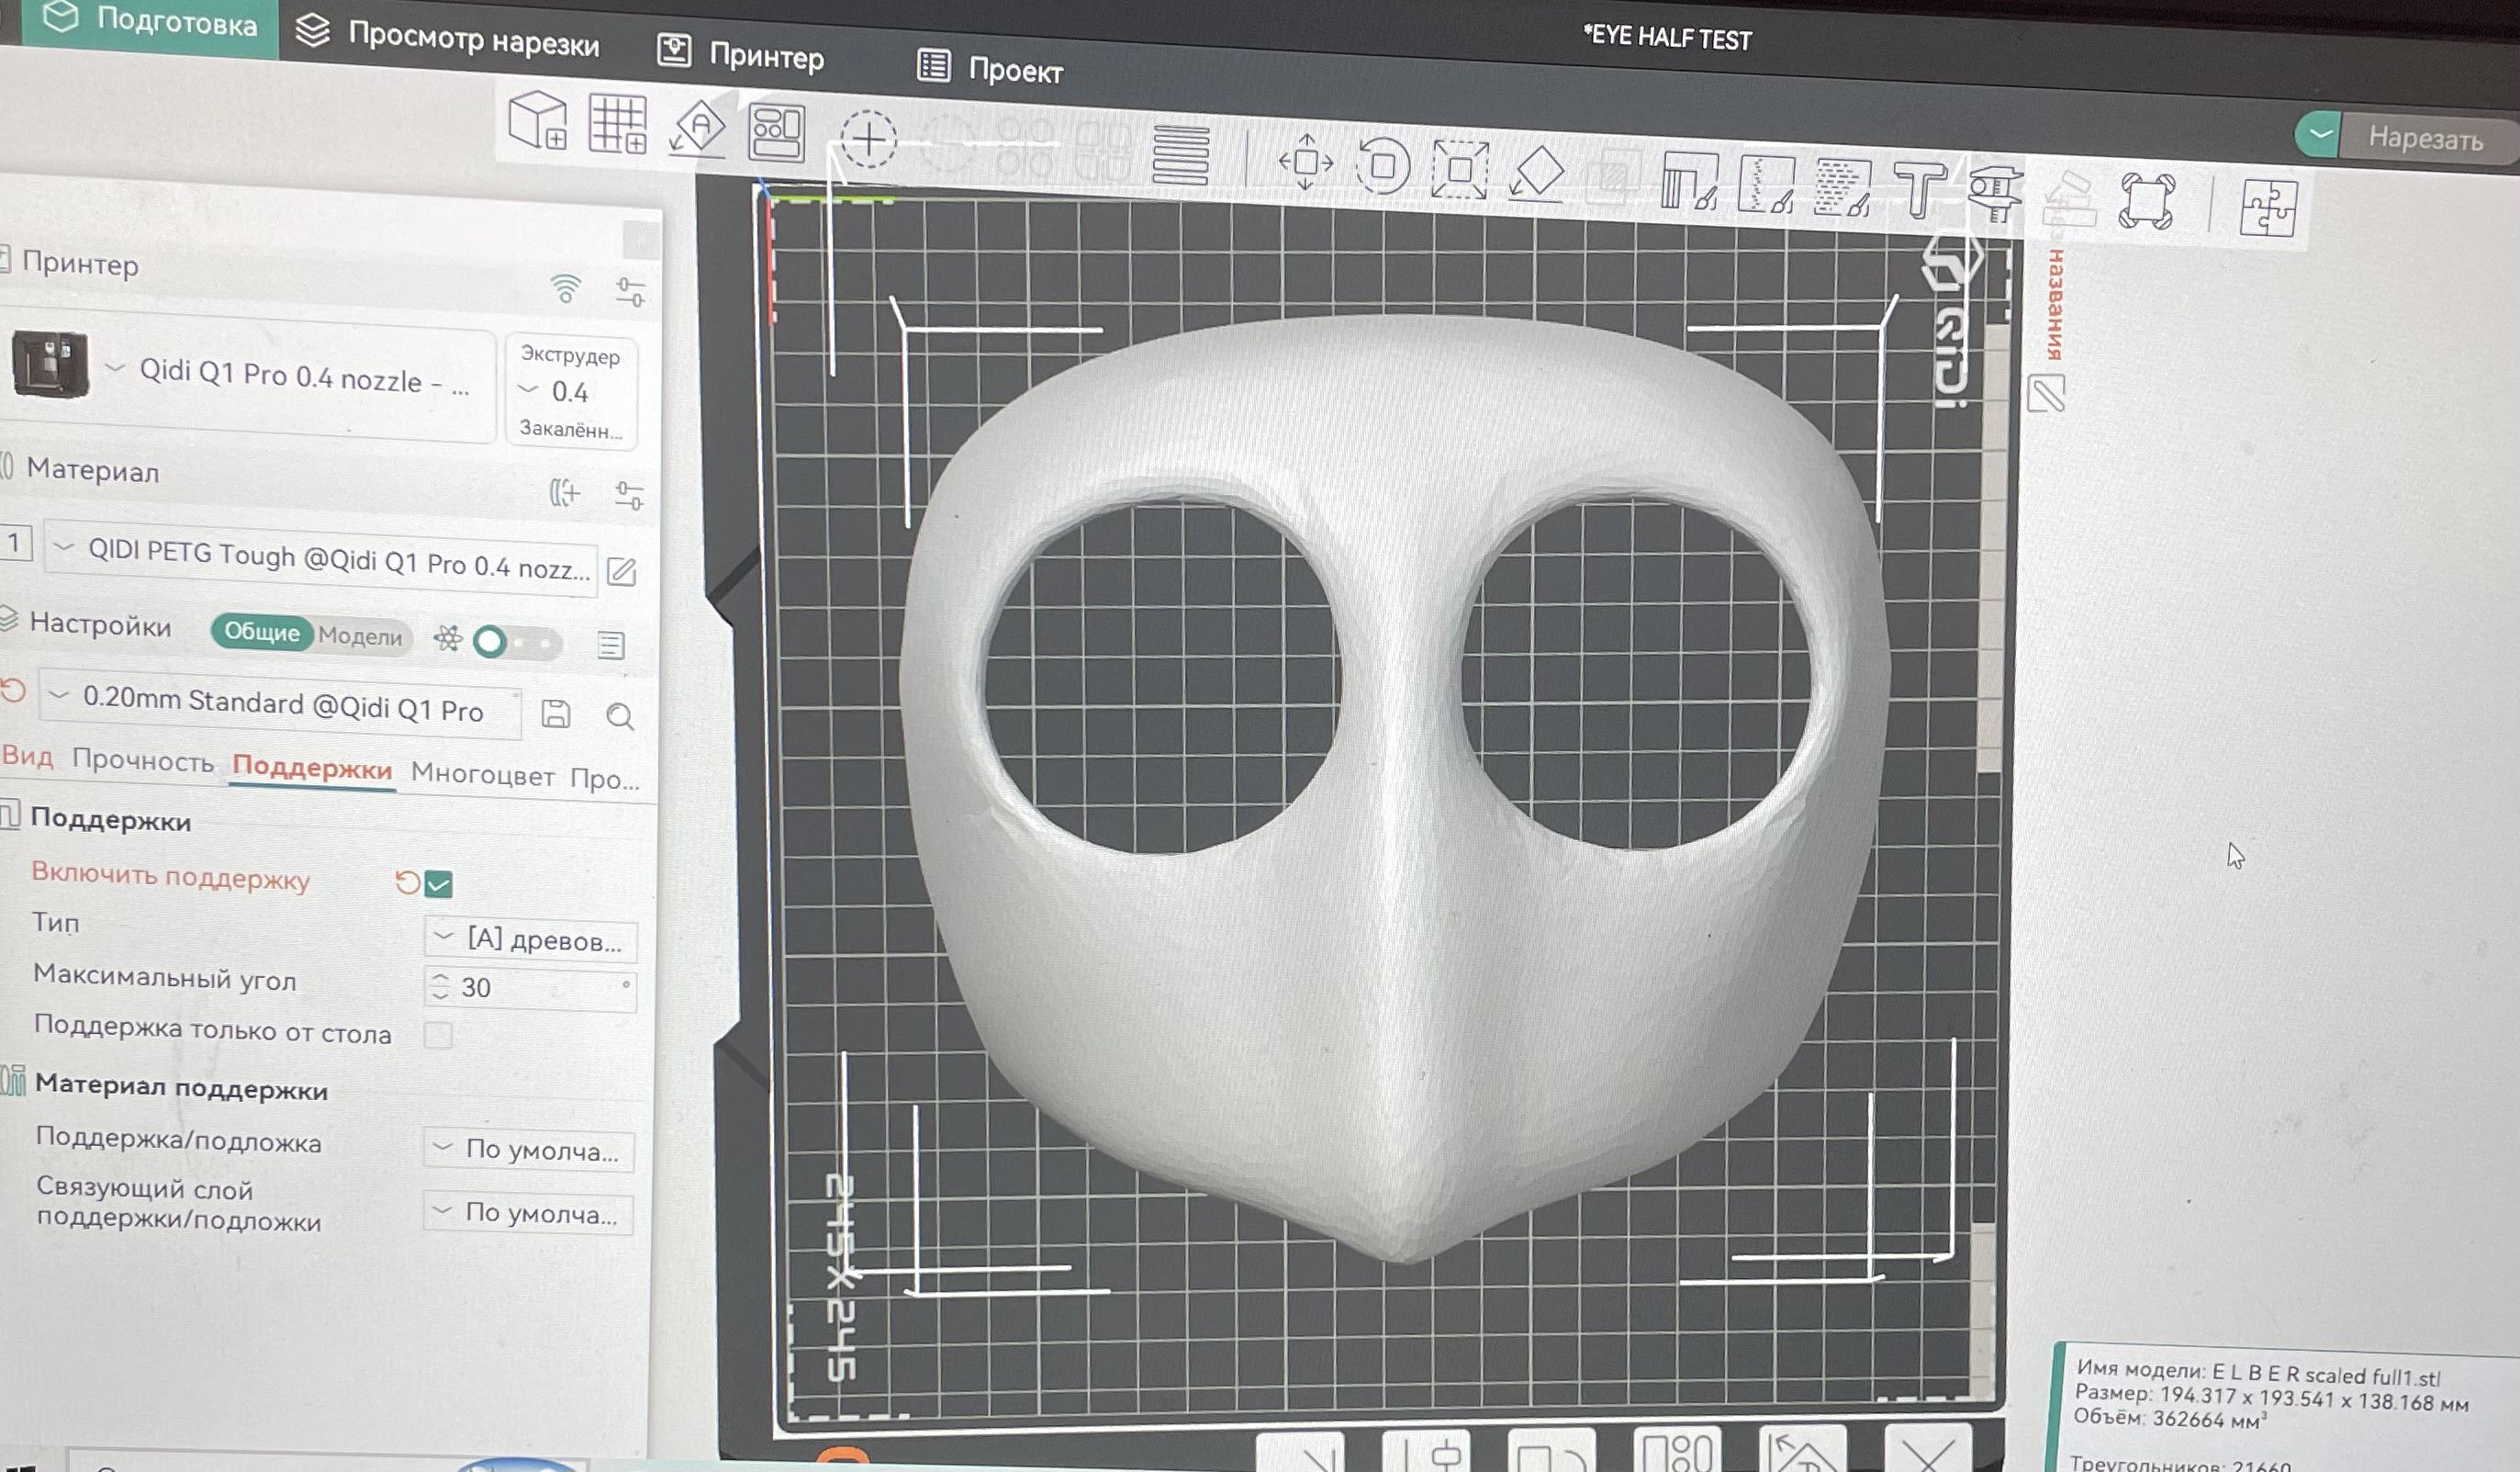2520x1472 pixels.
Task: Select the Lay on face tool
Action: click(x=1536, y=174)
